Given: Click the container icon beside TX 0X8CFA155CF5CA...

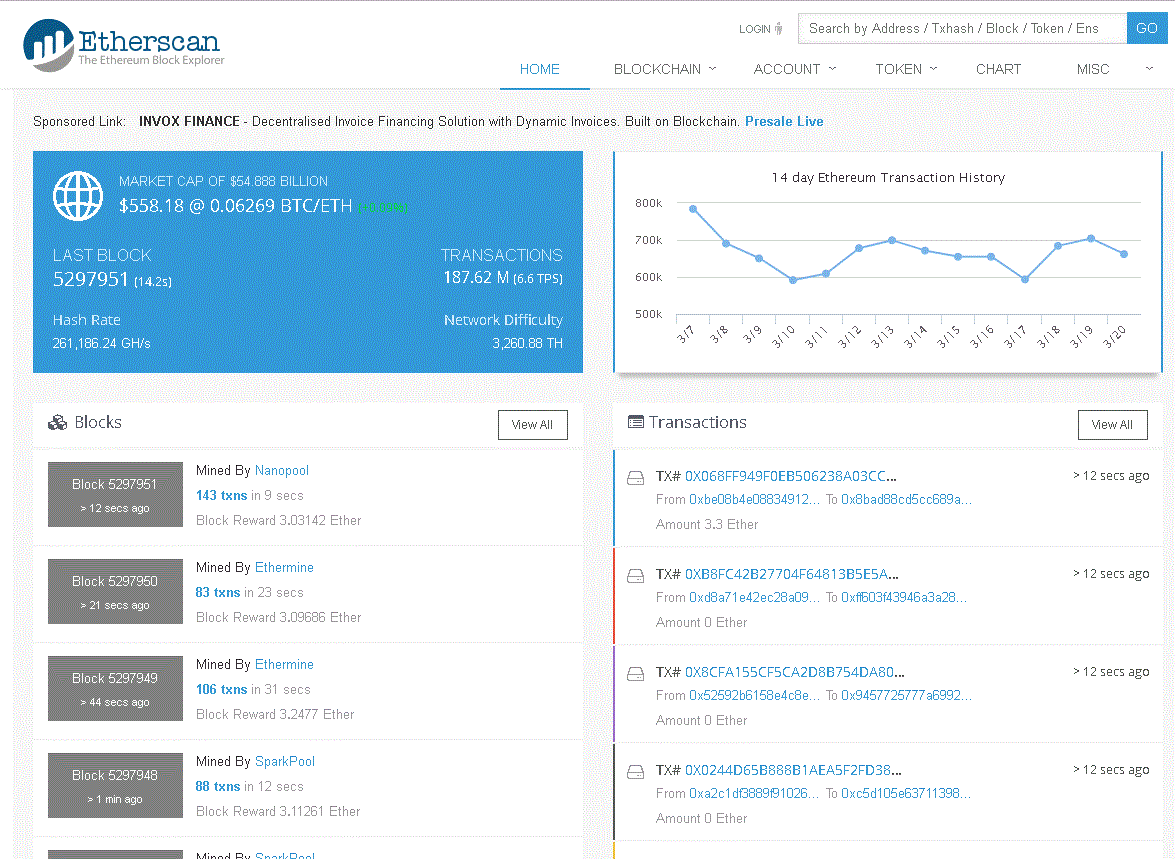Looking at the screenshot, I should [x=635, y=673].
